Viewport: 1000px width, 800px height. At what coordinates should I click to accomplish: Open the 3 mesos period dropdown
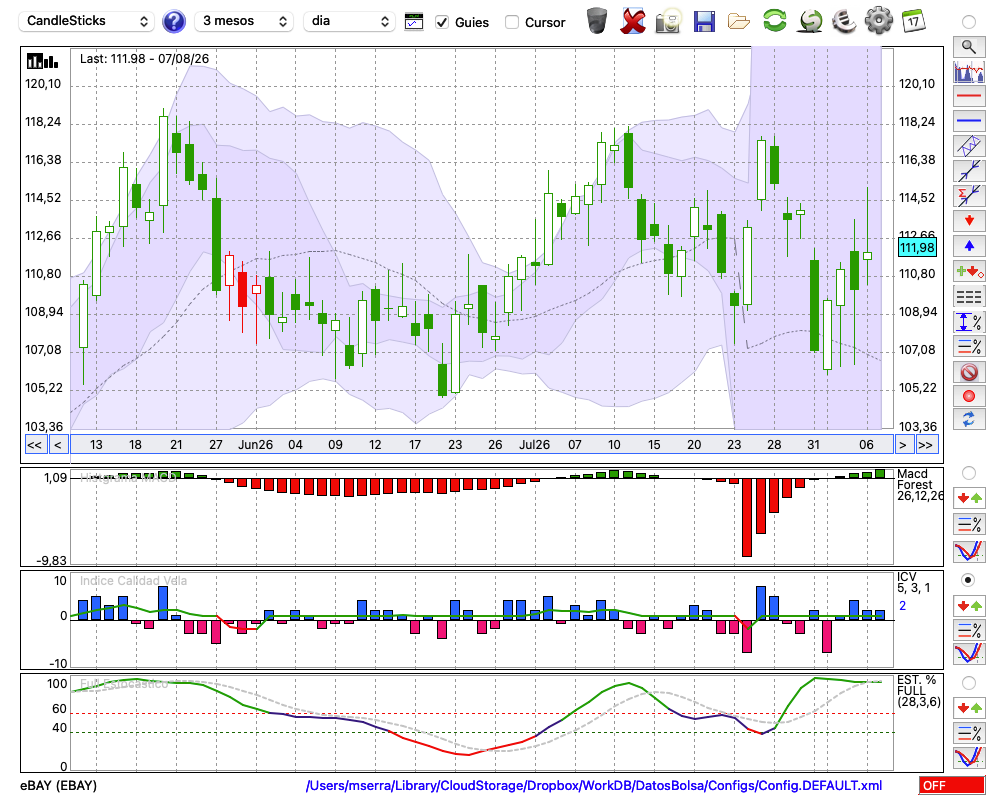click(244, 21)
